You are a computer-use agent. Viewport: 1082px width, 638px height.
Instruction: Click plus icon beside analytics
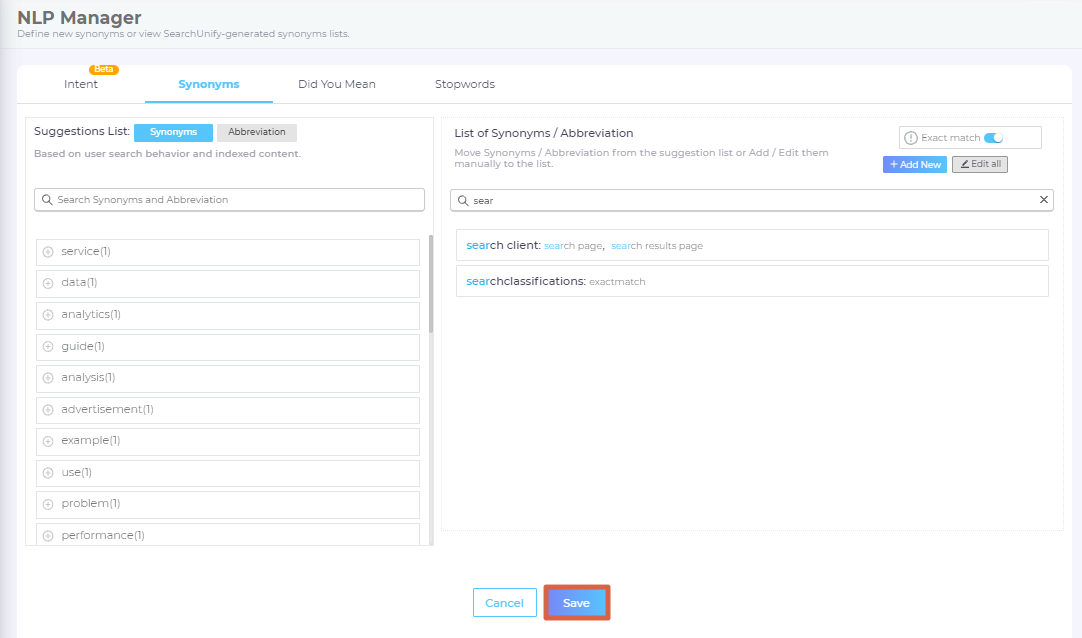pos(48,315)
